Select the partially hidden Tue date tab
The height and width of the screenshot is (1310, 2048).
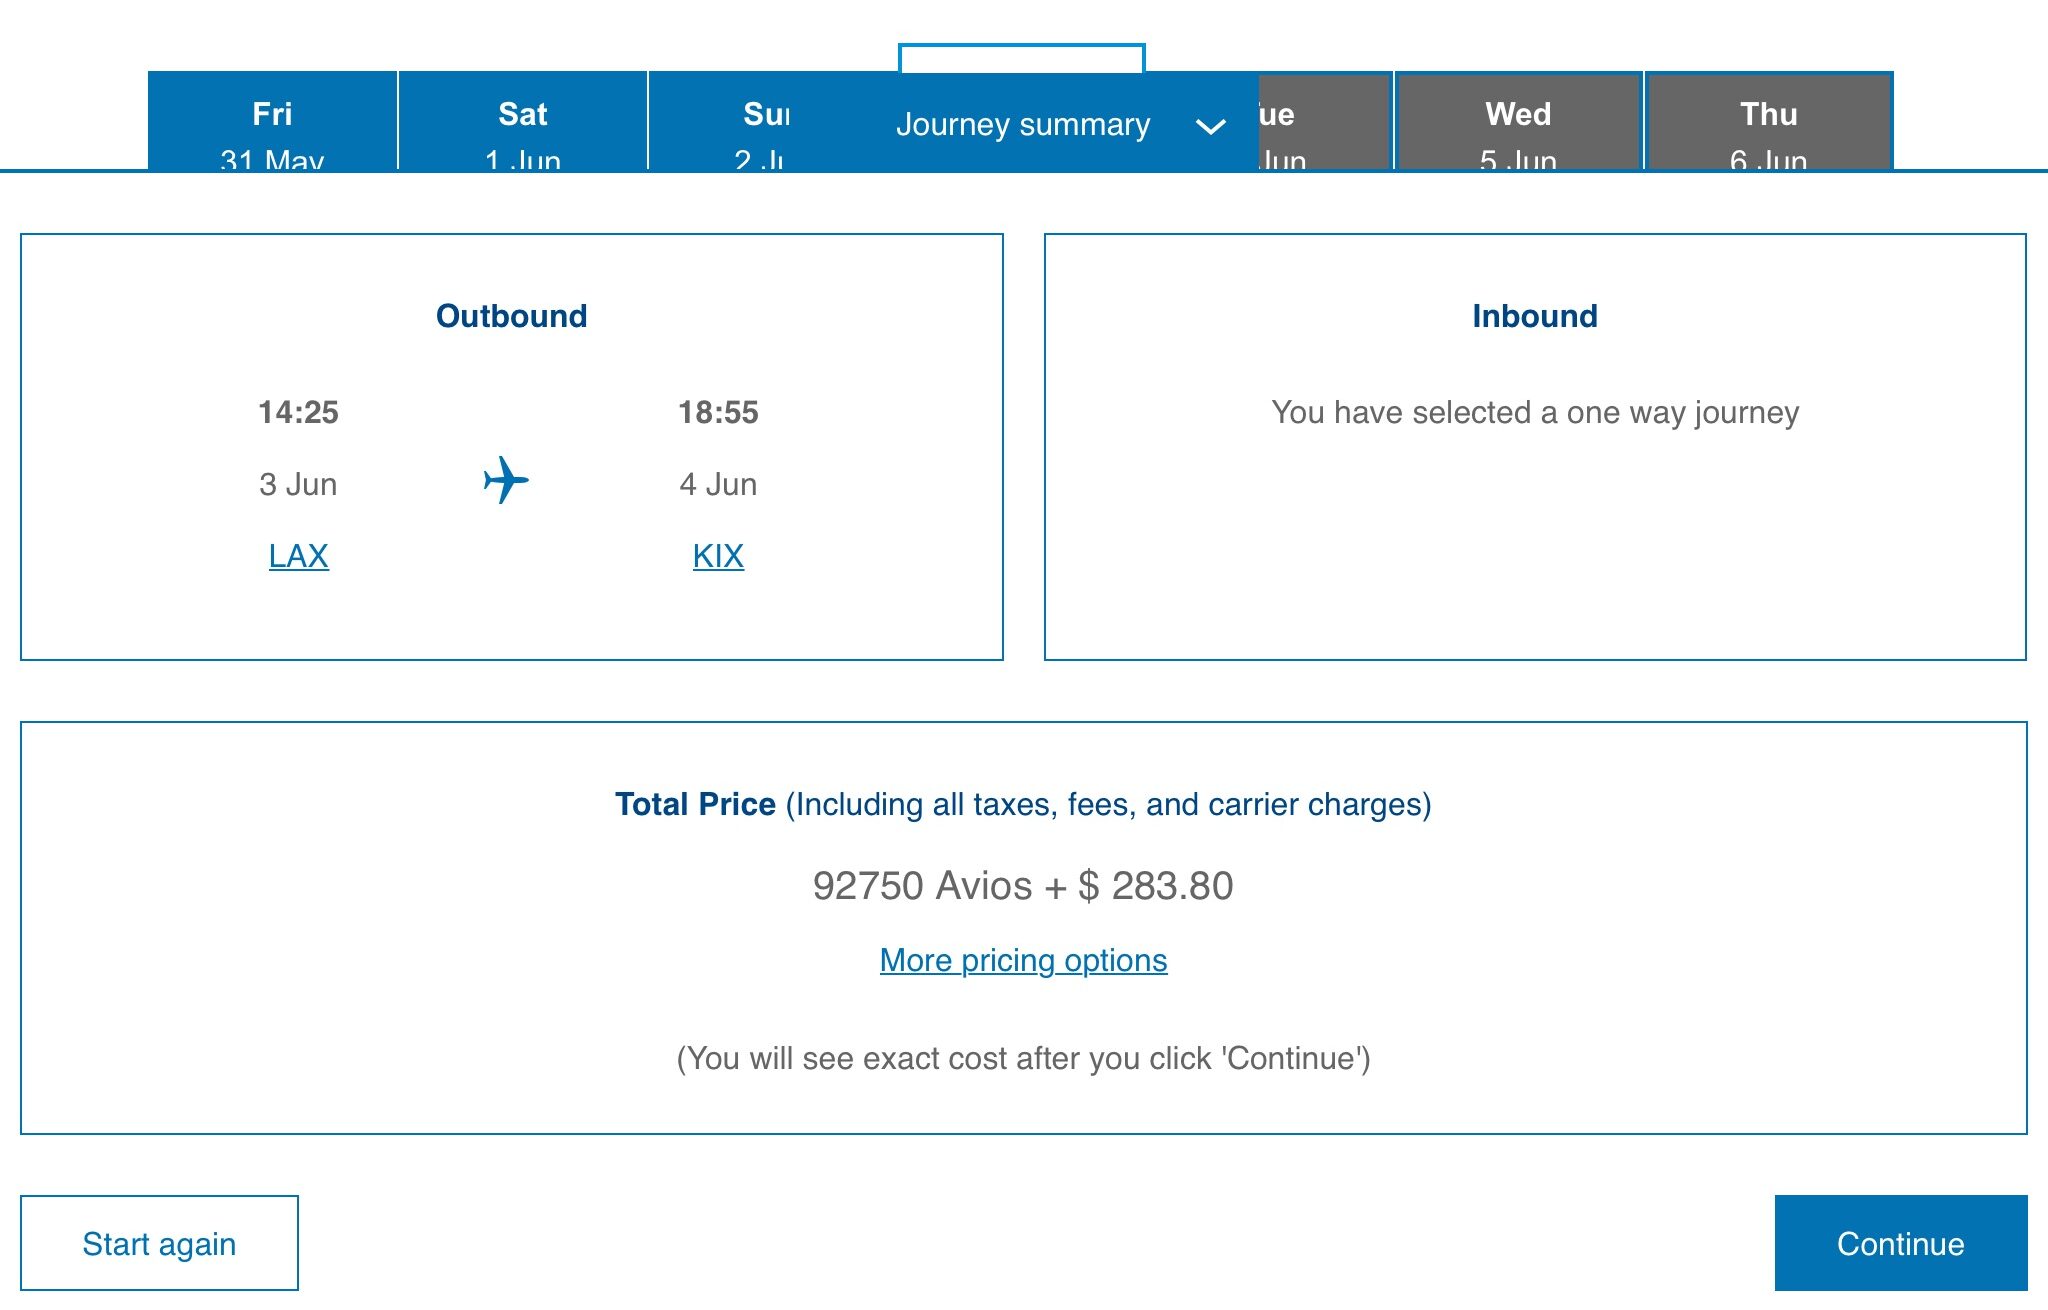(1325, 121)
